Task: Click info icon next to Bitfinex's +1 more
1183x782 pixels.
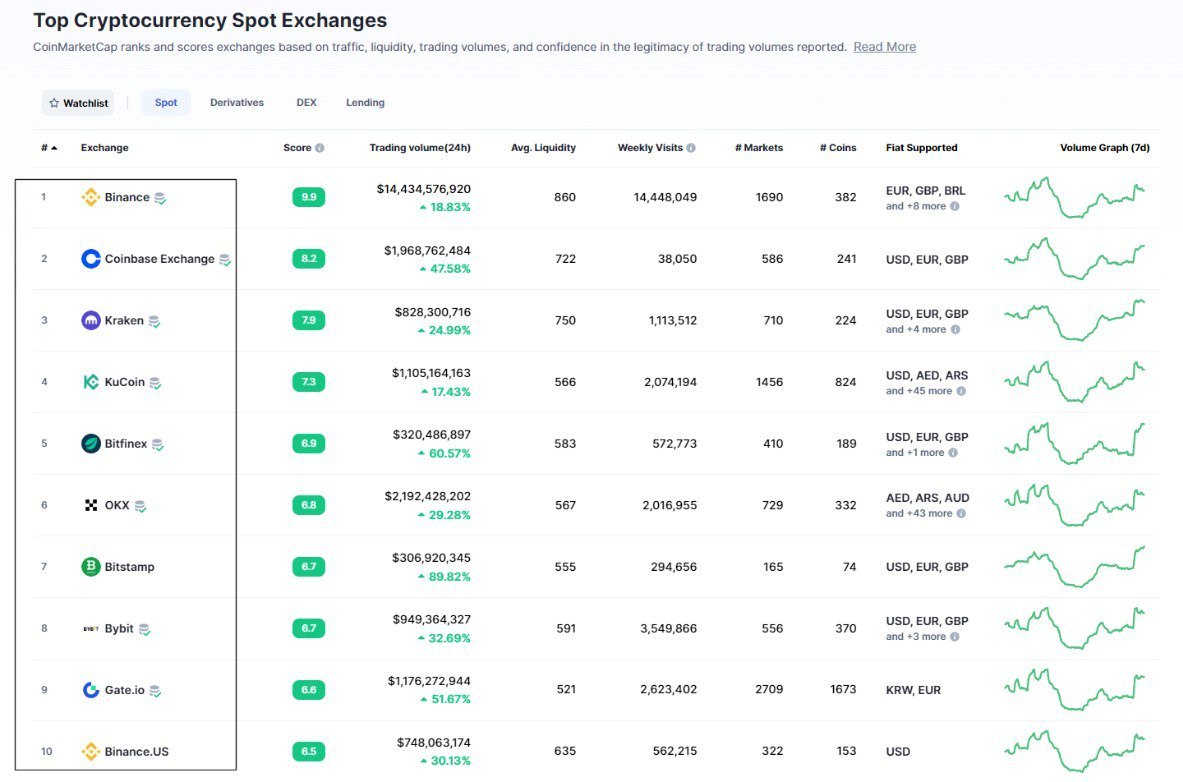Action: click(x=953, y=453)
